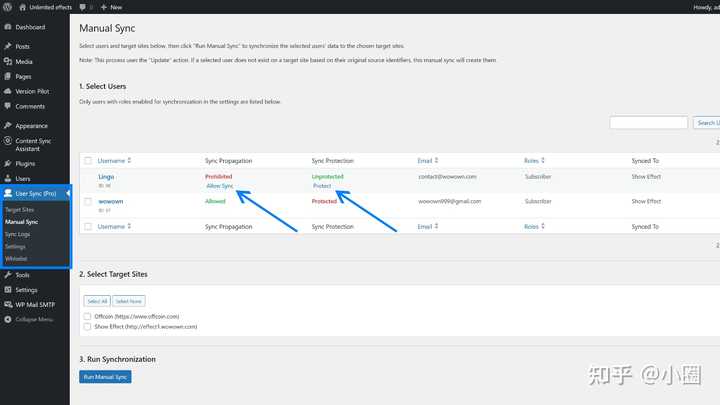Click Protect link for Lingo
Screen dimensions: 720x405
click(322, 186)
